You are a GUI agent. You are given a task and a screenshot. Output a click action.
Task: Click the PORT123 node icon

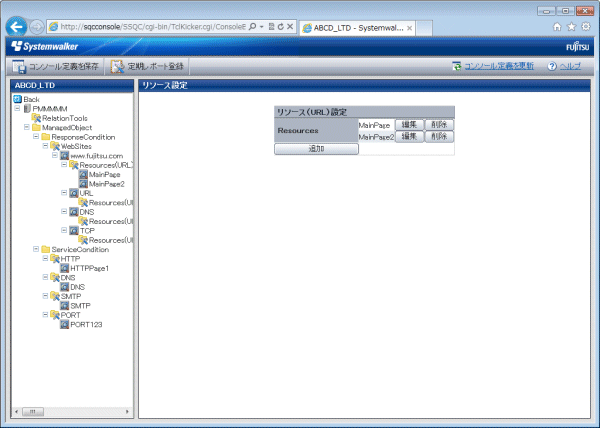pos(64,324)
